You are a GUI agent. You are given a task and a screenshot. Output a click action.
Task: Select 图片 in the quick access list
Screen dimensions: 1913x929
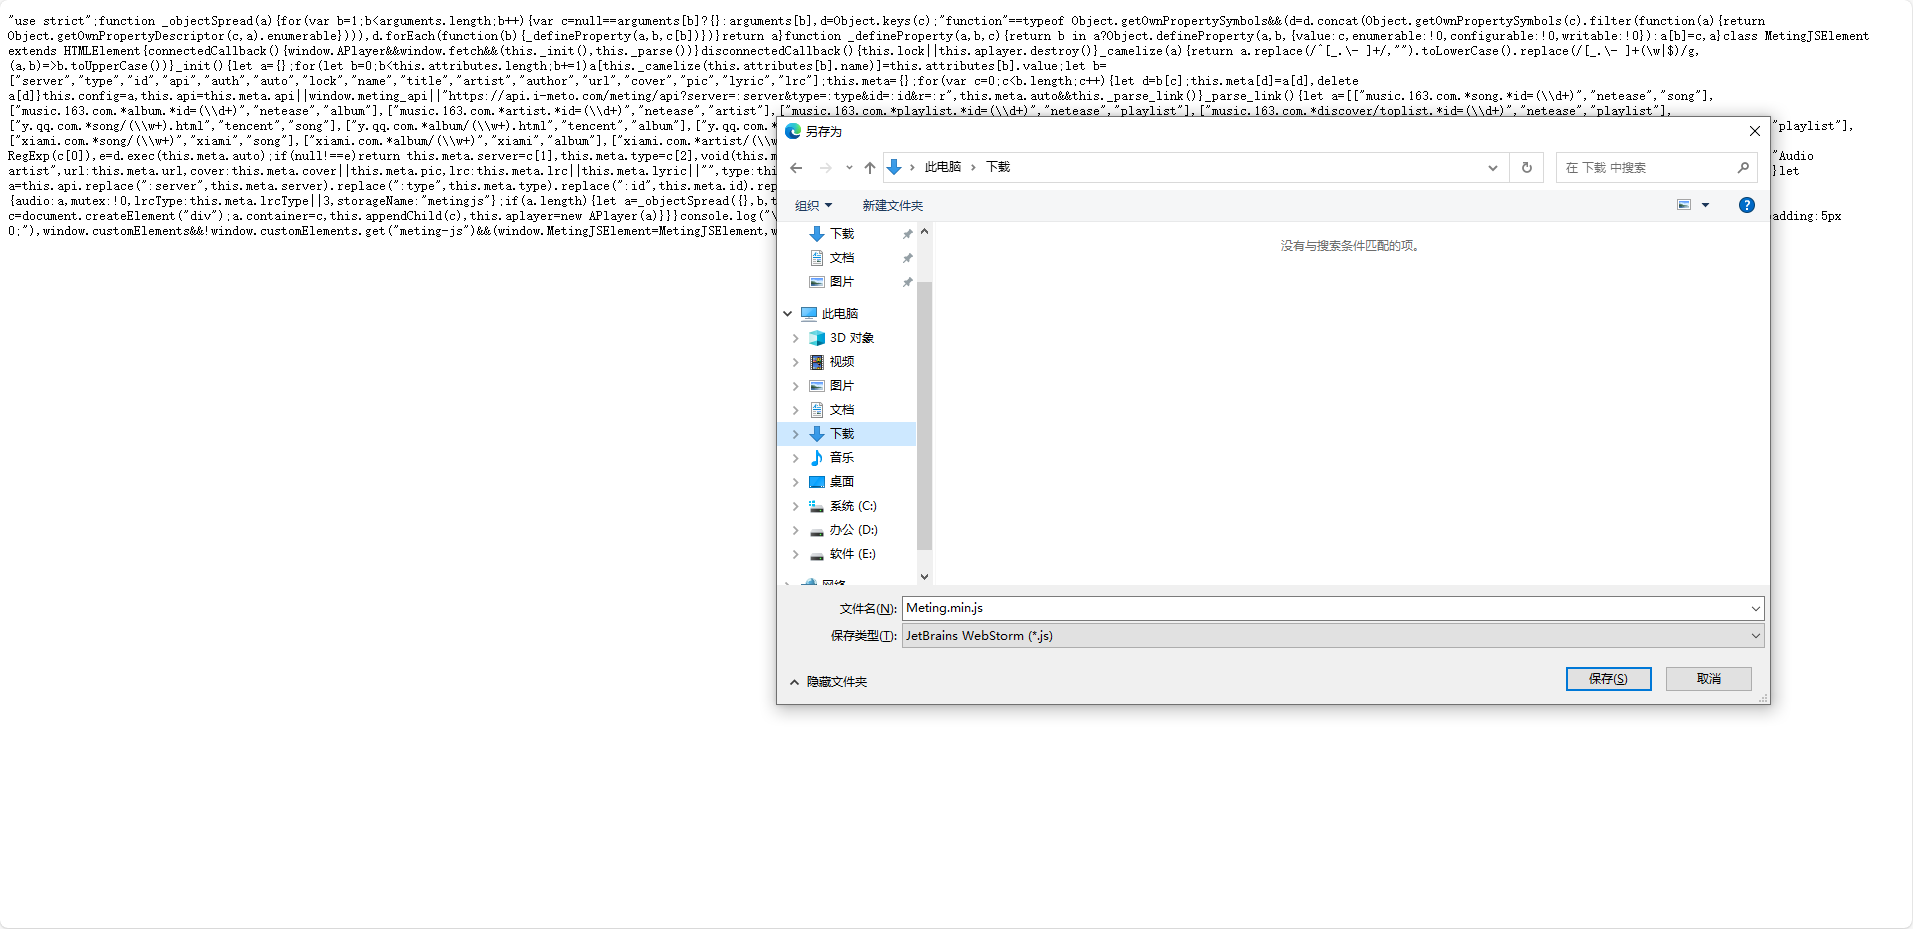[x=842, y=282]
